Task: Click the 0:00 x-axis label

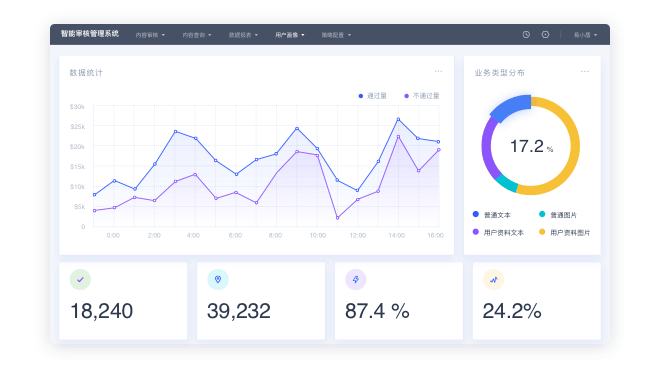Action: pos(113,235)
